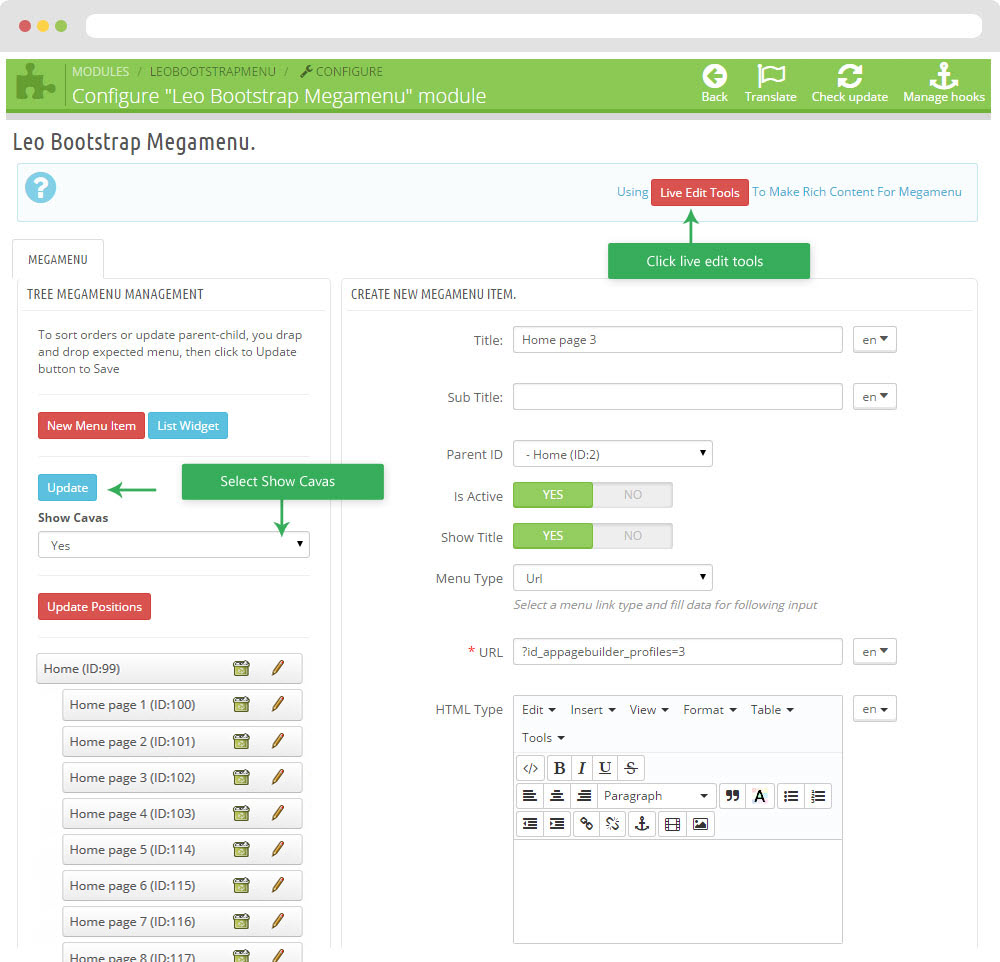The height and width of the screenshot is (962, 1000).
Task: Open the List Widget button
Action: click(188, 426)
